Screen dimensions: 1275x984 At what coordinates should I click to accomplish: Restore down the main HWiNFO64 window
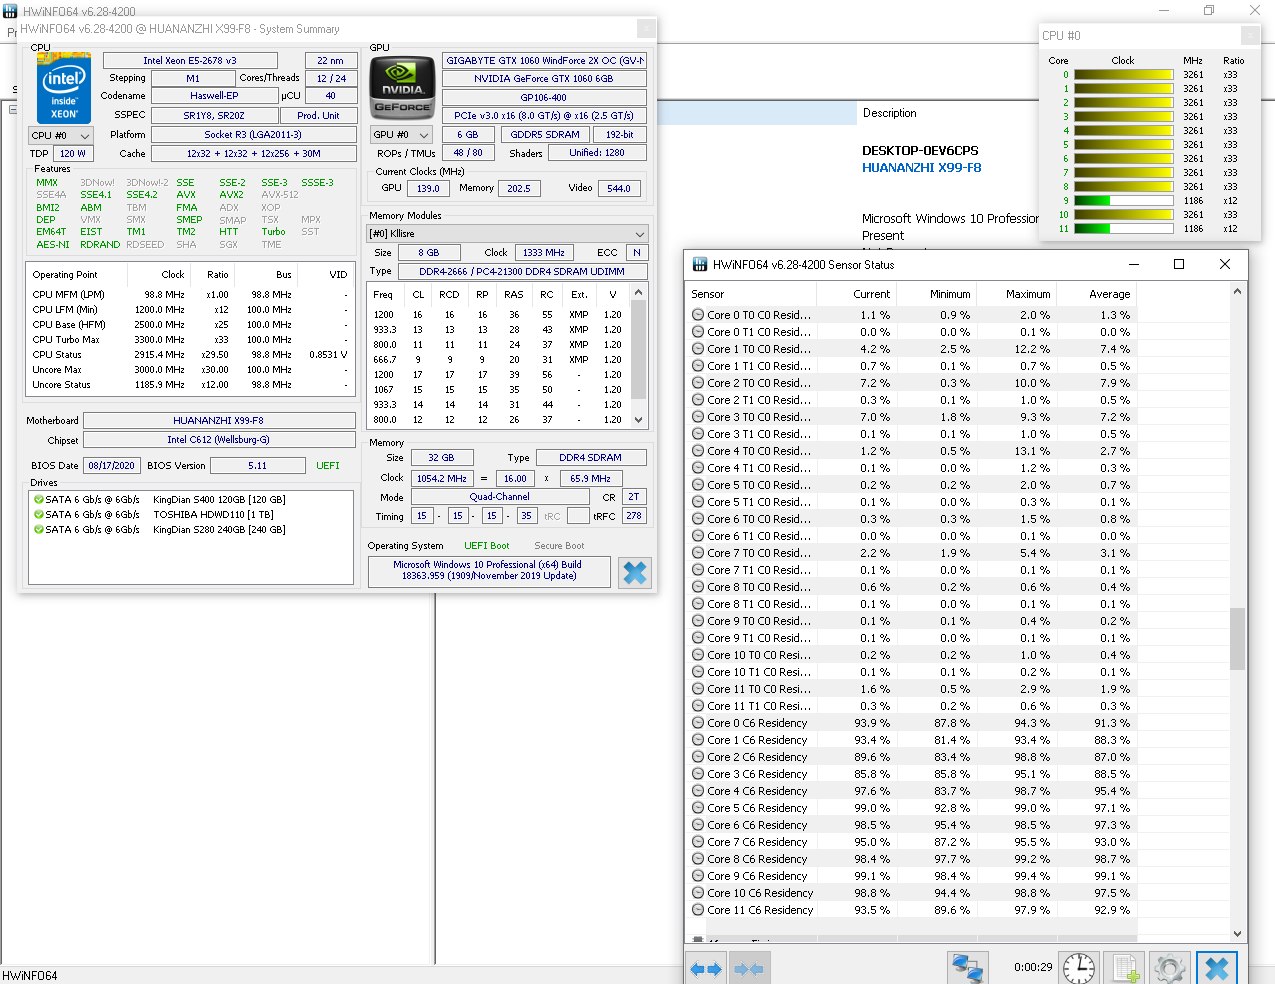pyautogui.click(x=1209, y=11)
